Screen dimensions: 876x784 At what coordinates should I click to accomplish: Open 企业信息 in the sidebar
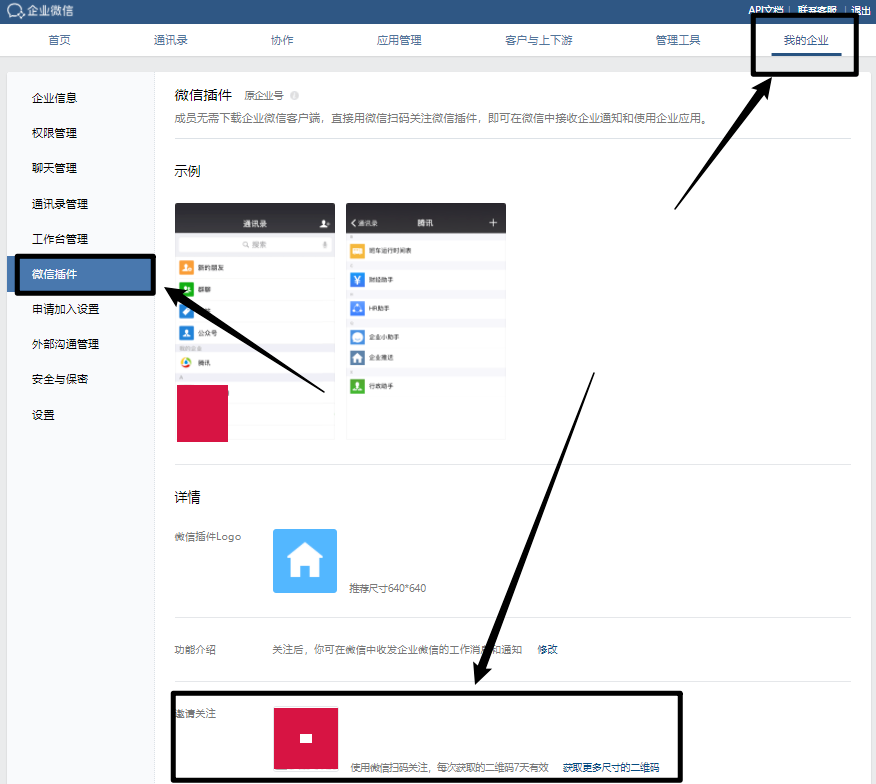(x=54, y=98)
